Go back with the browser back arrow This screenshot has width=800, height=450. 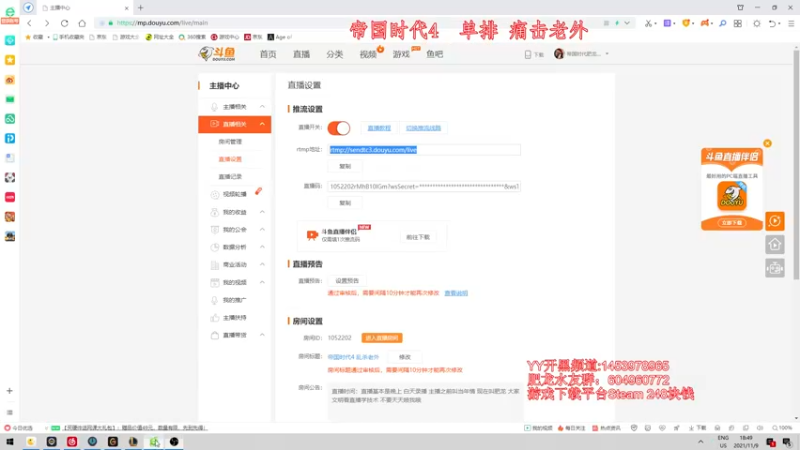pyautogui.click(x=29, y=23)
